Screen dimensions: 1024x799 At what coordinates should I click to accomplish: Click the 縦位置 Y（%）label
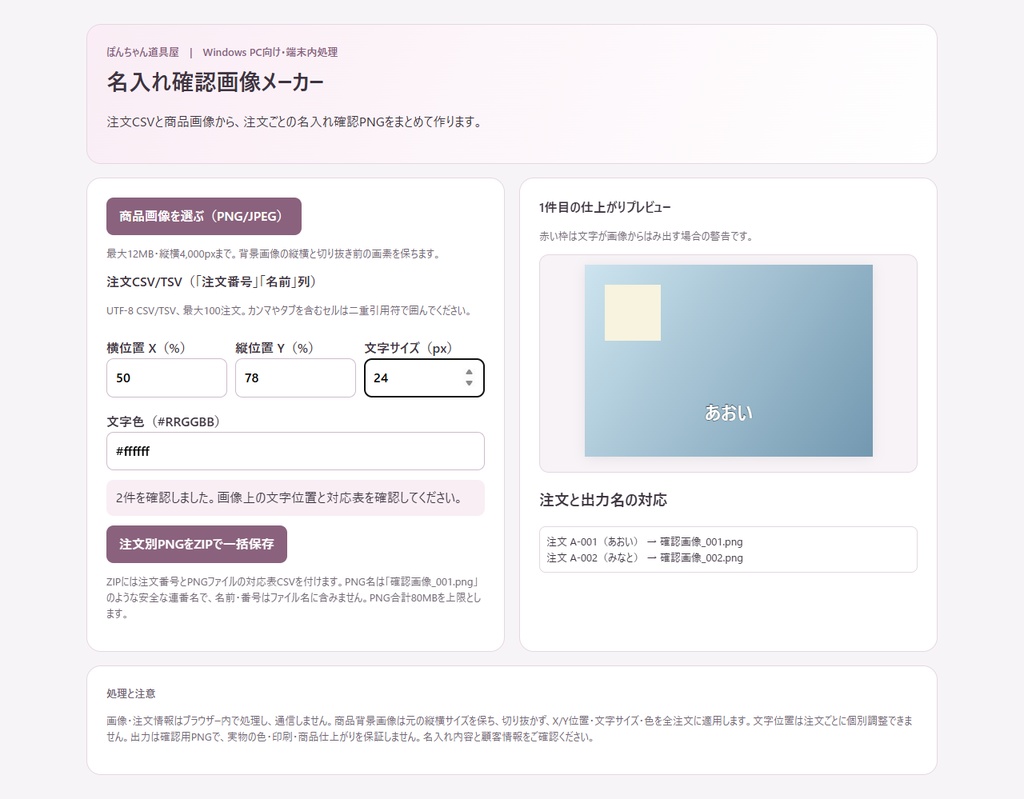pyautogui.click(x=275, y=348)
